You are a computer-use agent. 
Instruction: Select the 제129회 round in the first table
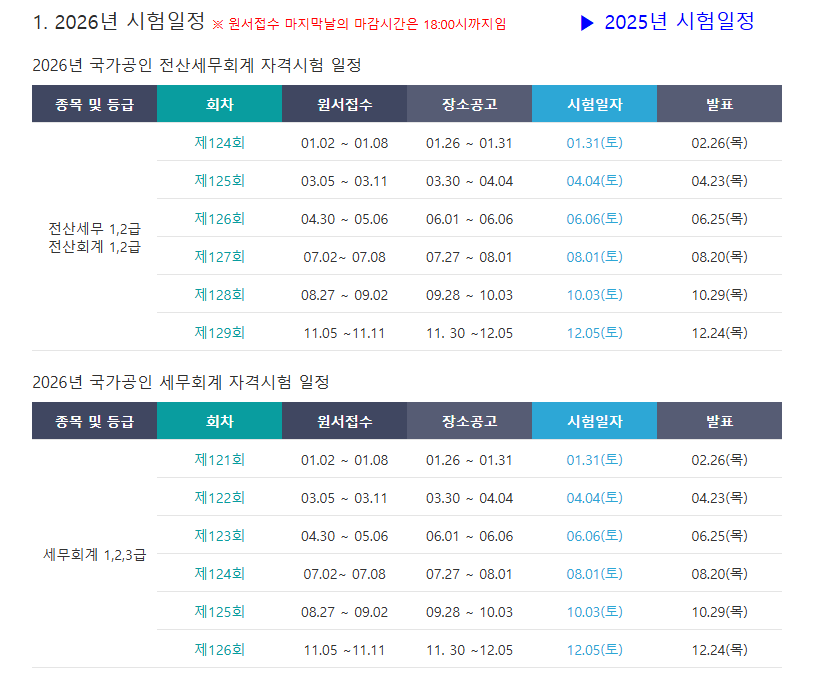coord(219,332)
